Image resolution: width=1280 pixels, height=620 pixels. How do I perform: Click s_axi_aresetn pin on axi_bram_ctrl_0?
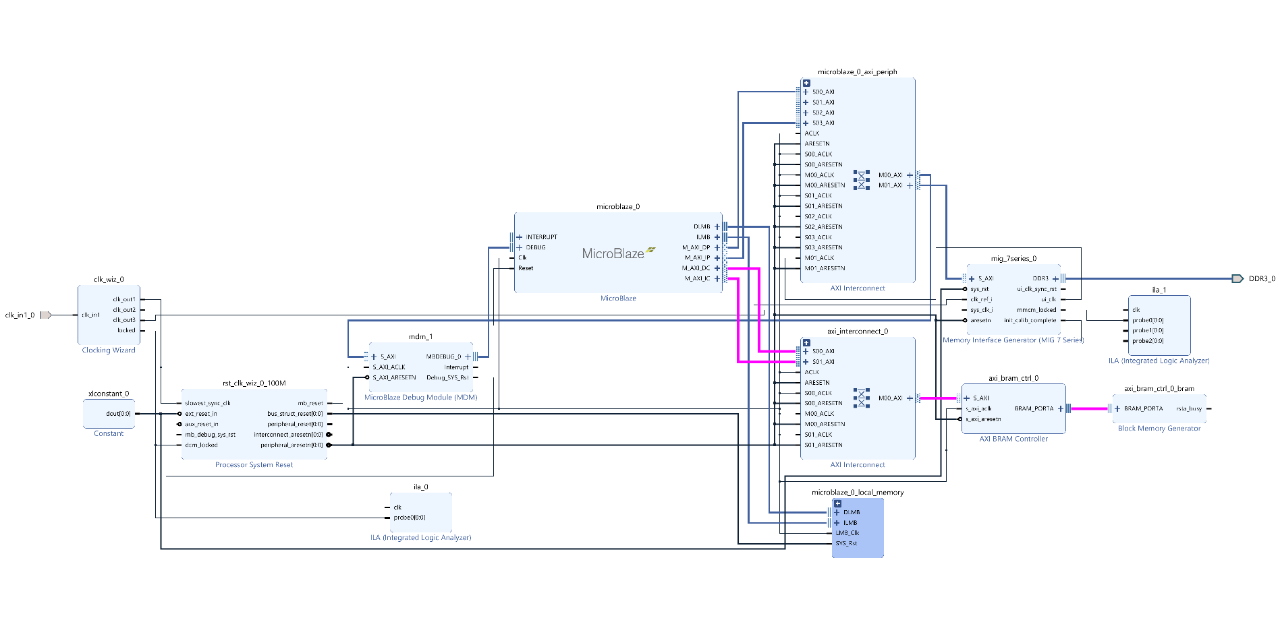[x=984, y=419]
